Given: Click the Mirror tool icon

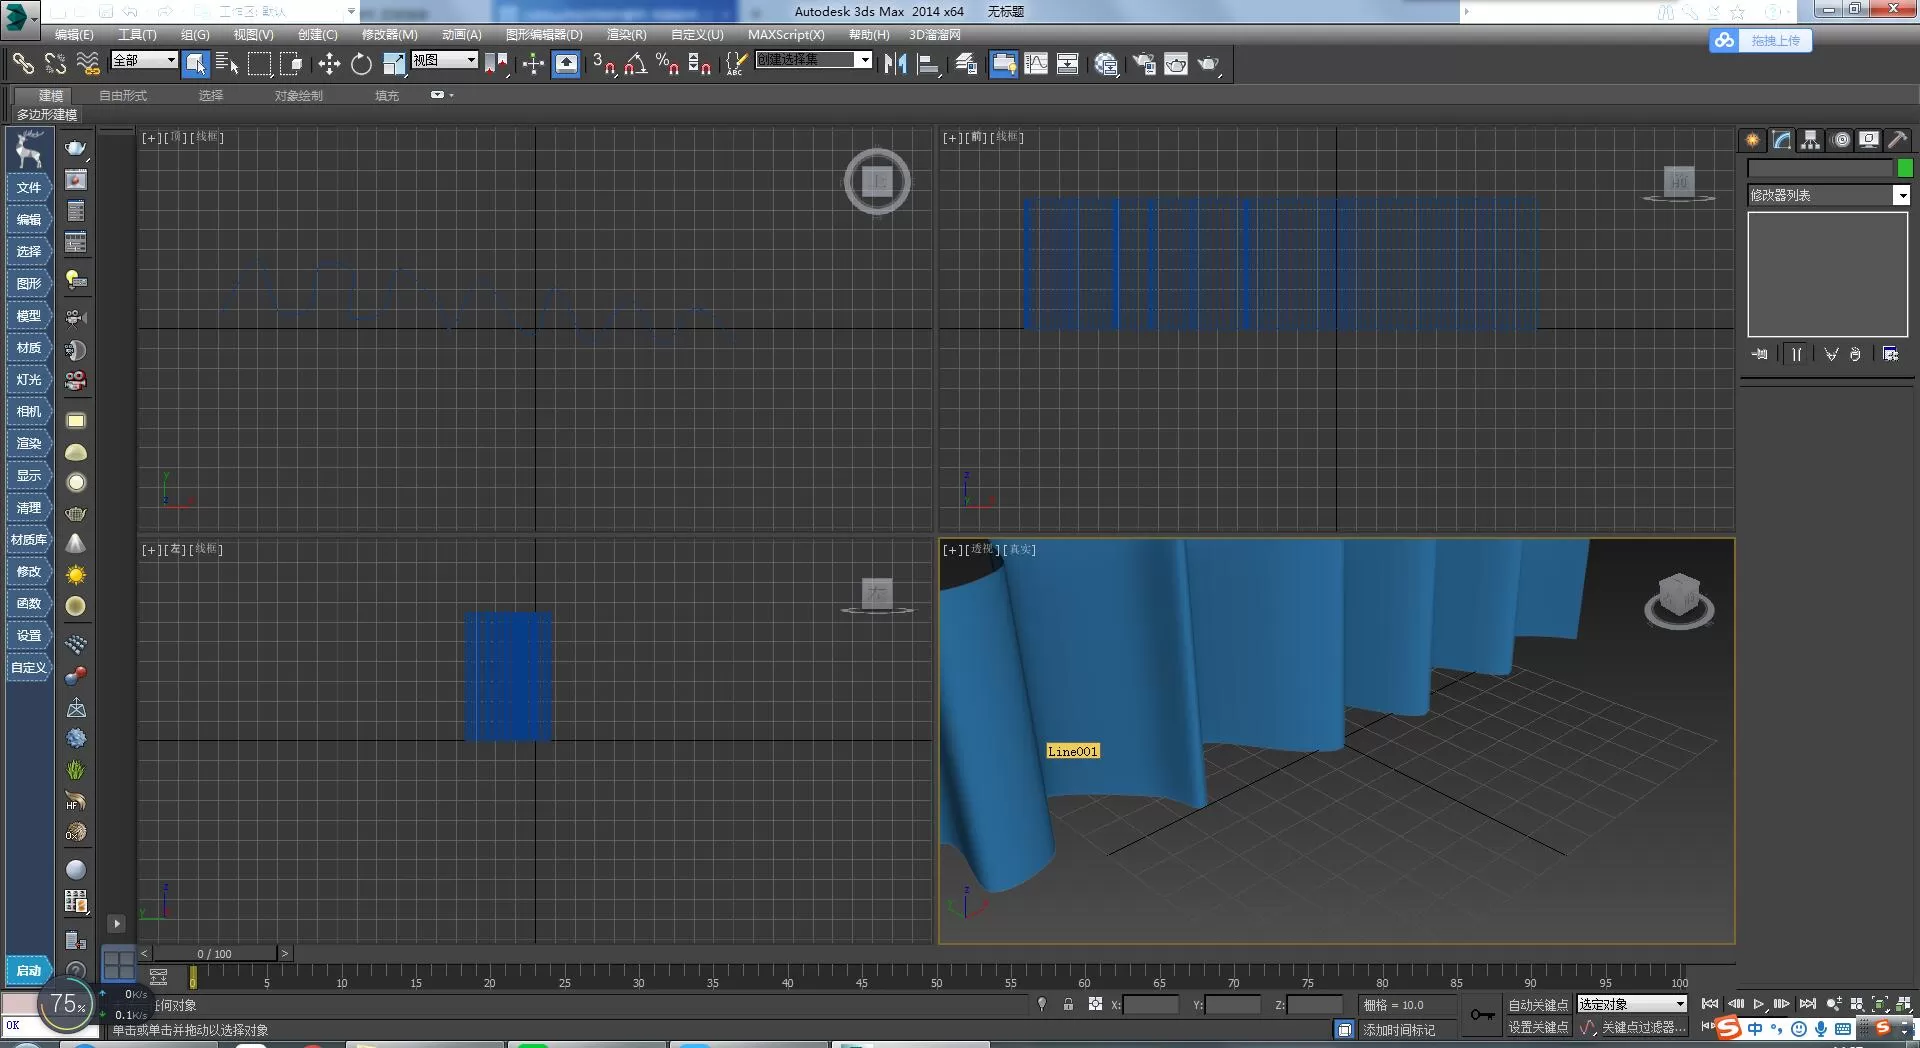Looking at the screenshot, I should tap(895, 64).
